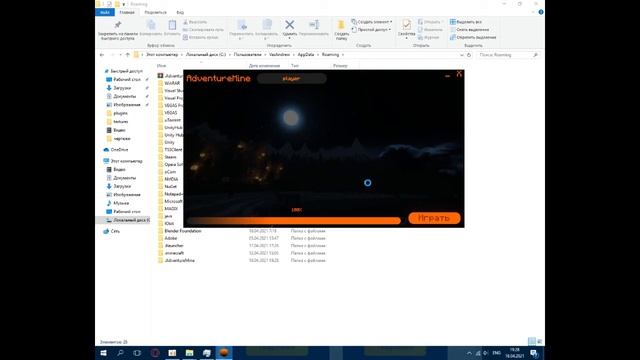Select the .AdventureMine folder at list bottom
The height and width of the screenshot is (360, 640).
(179, 260)
